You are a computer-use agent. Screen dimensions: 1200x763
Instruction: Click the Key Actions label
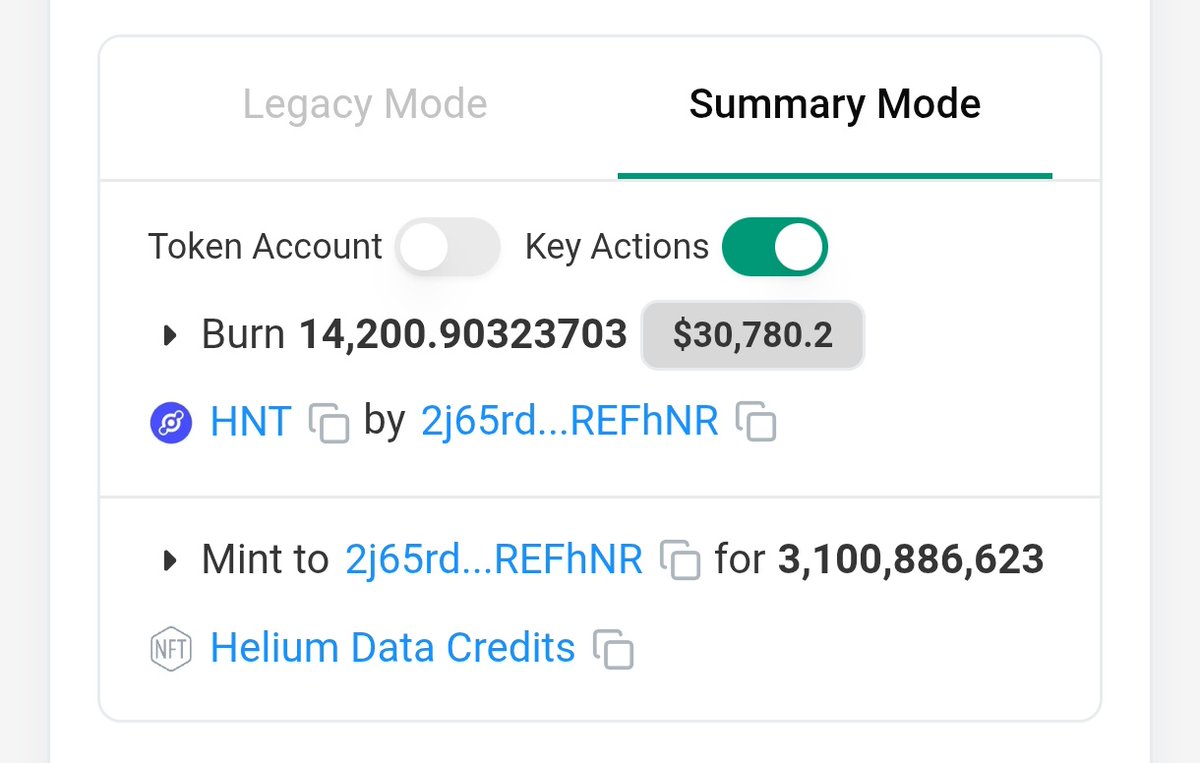point(617,246)
